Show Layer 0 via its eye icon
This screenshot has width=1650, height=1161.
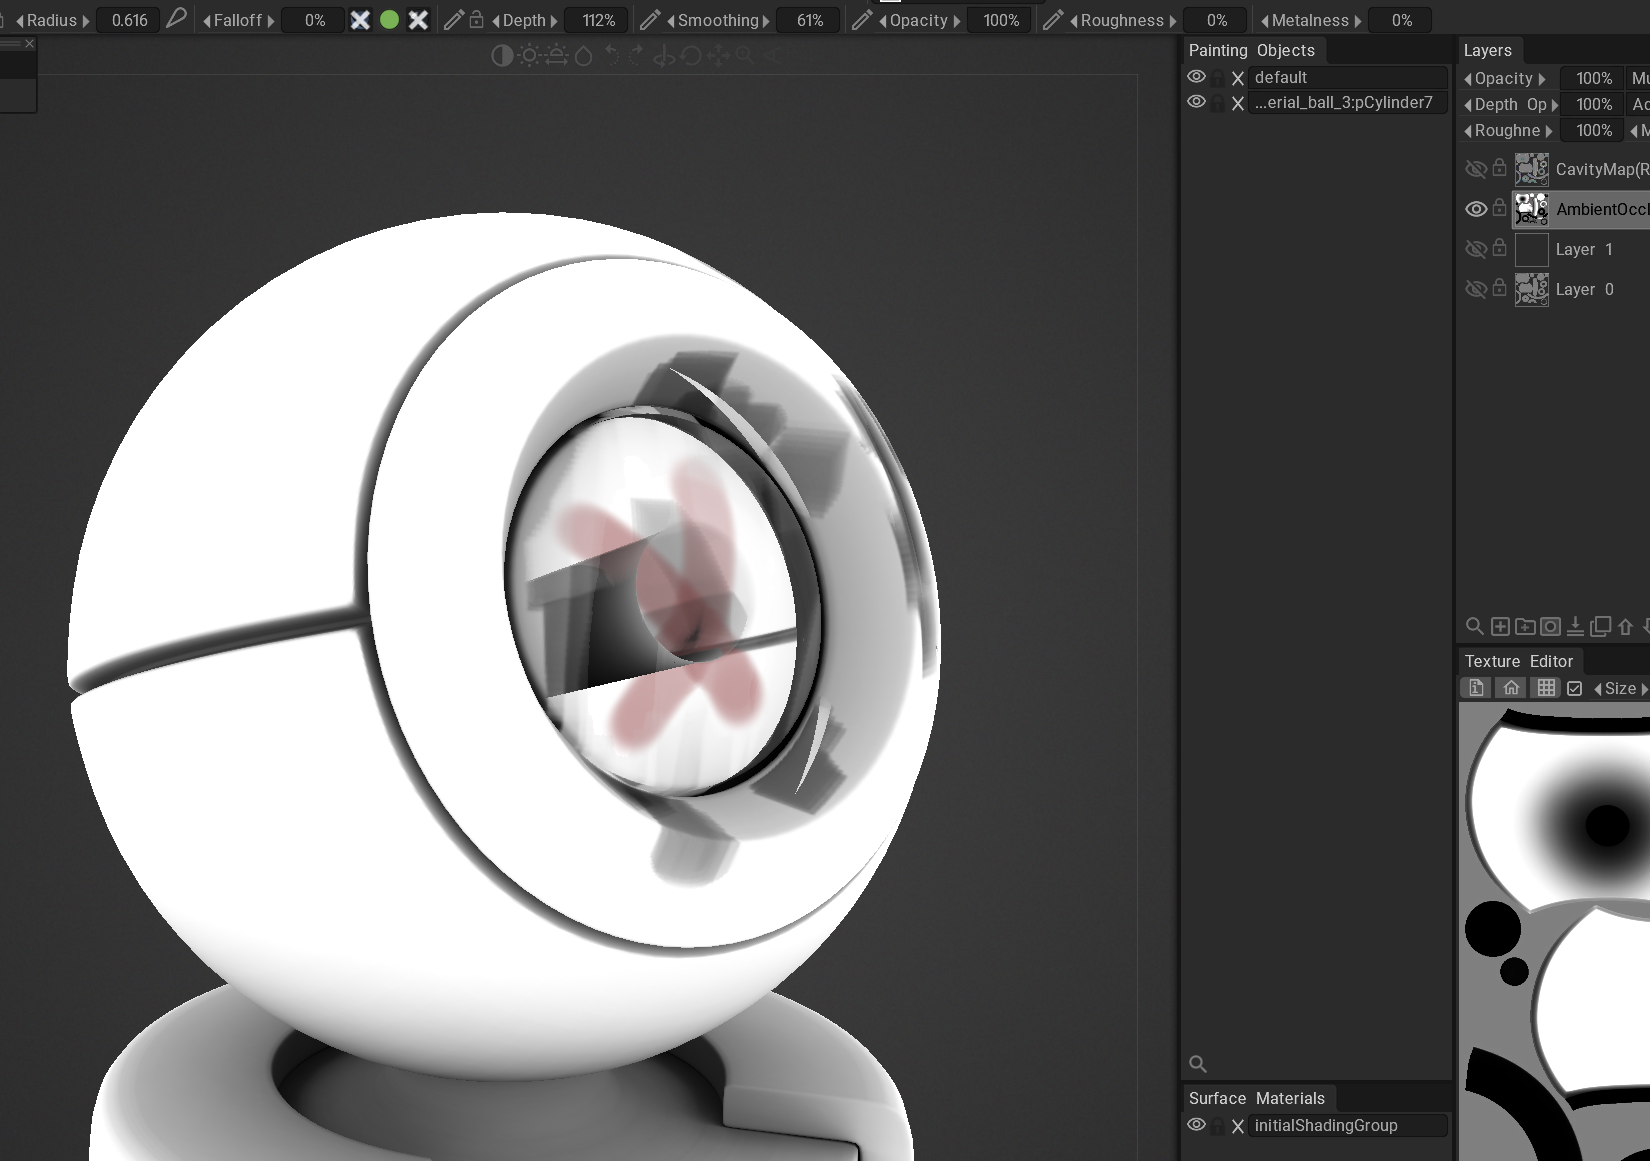pyautogui.click(x=1476, y=289)
